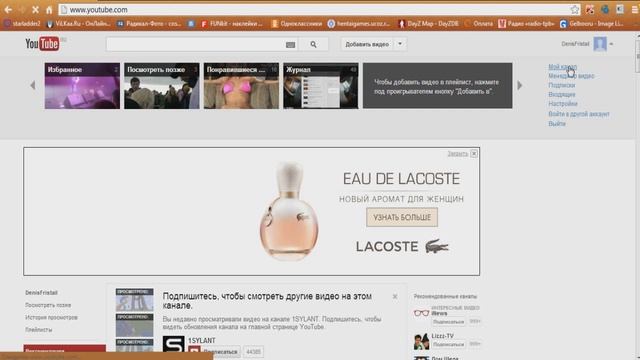
Task: Open the Журнал history thumbnail
Action: [321, 86]
